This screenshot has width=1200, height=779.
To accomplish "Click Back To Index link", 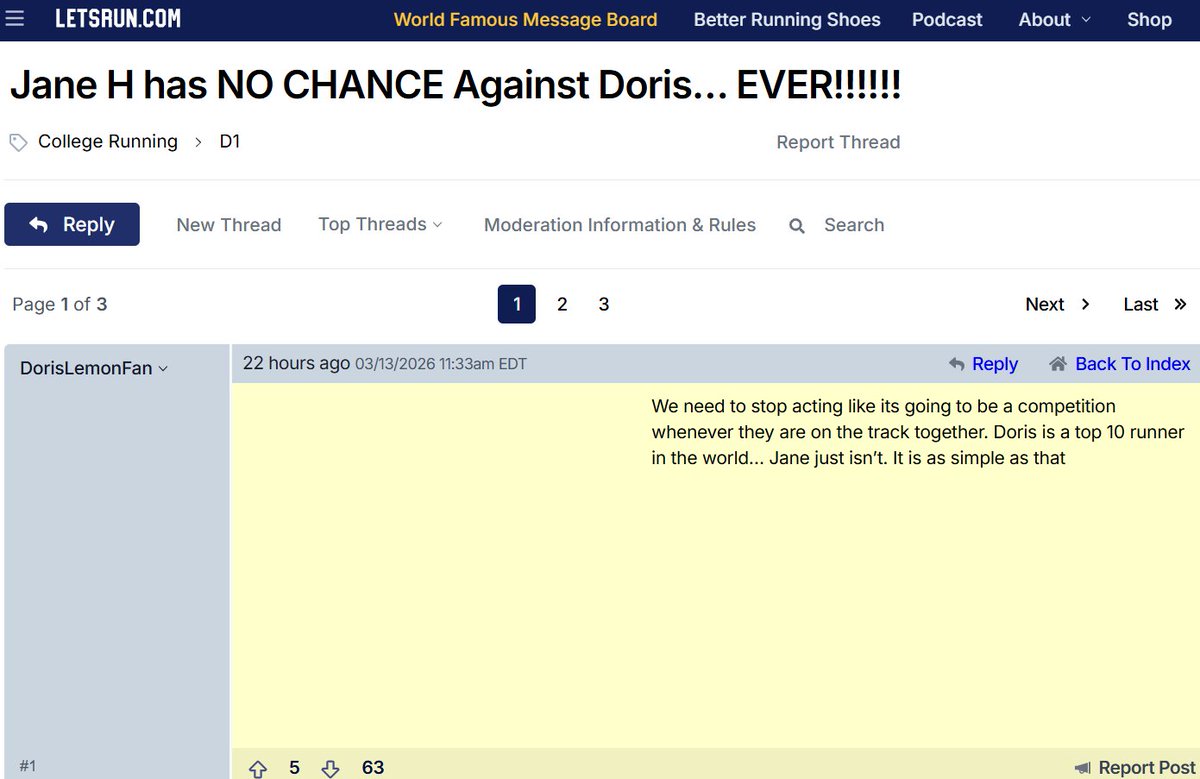I will (x=1120, y=364).
